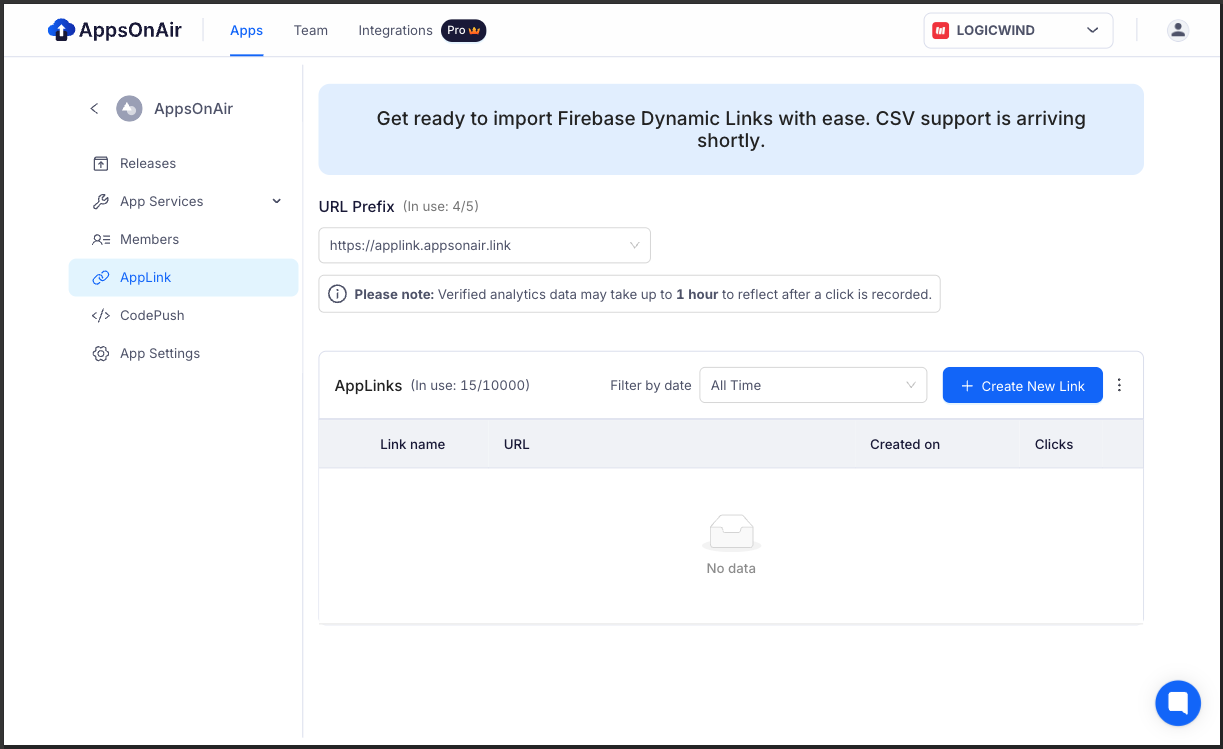1223x749 pixels.
Task: Click the empty inbox No data icon
Action: click(731, 532)
